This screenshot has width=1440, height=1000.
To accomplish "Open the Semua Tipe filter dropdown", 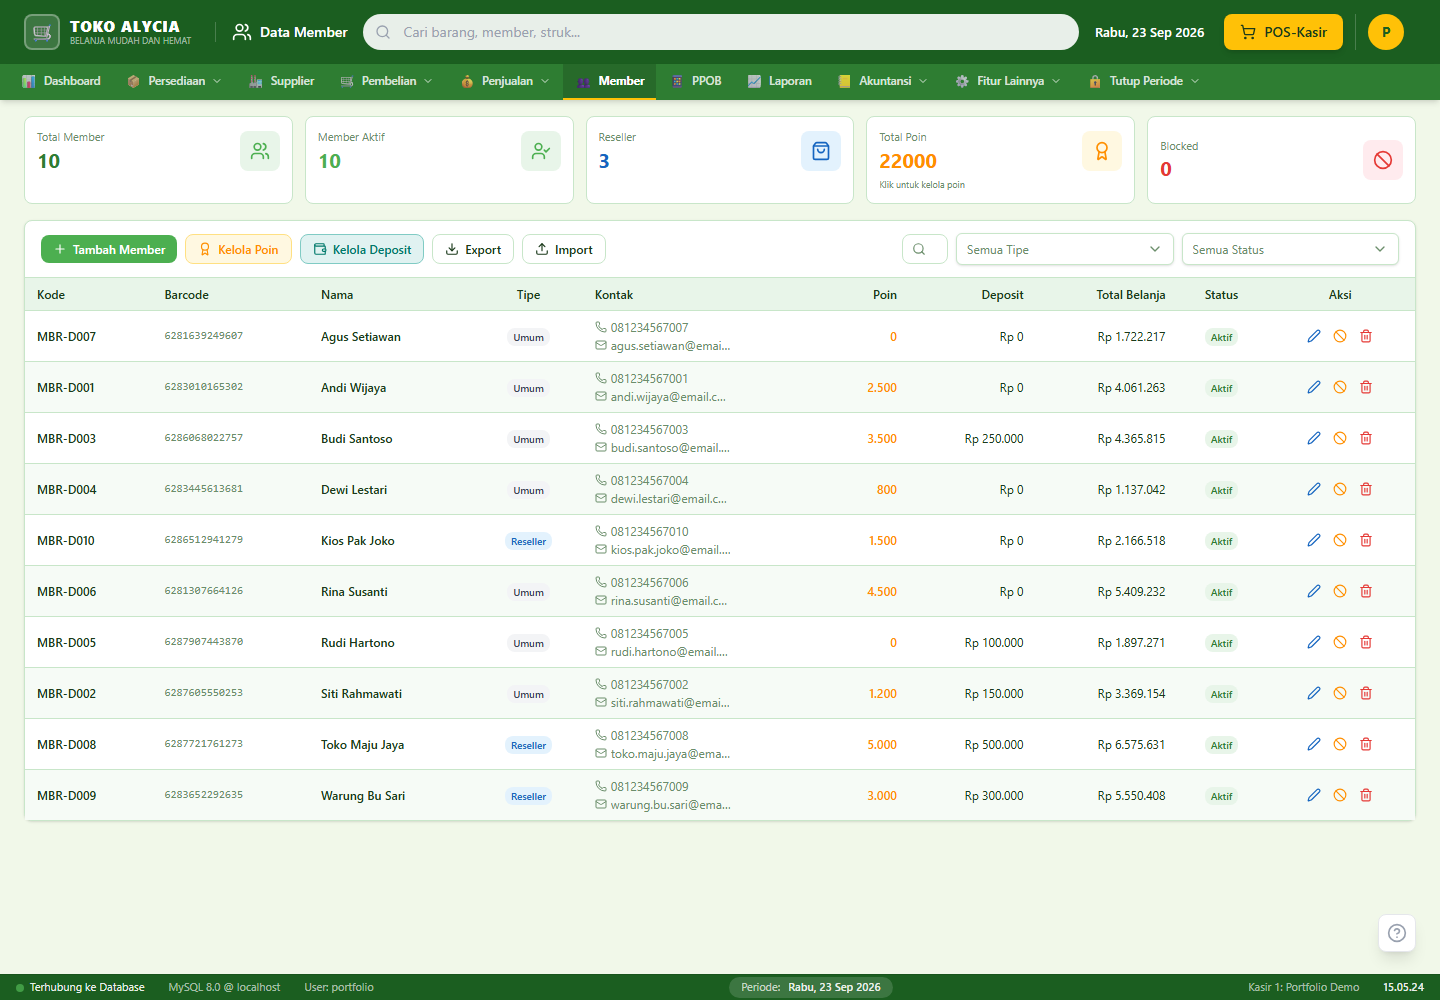I will 1064,249.
